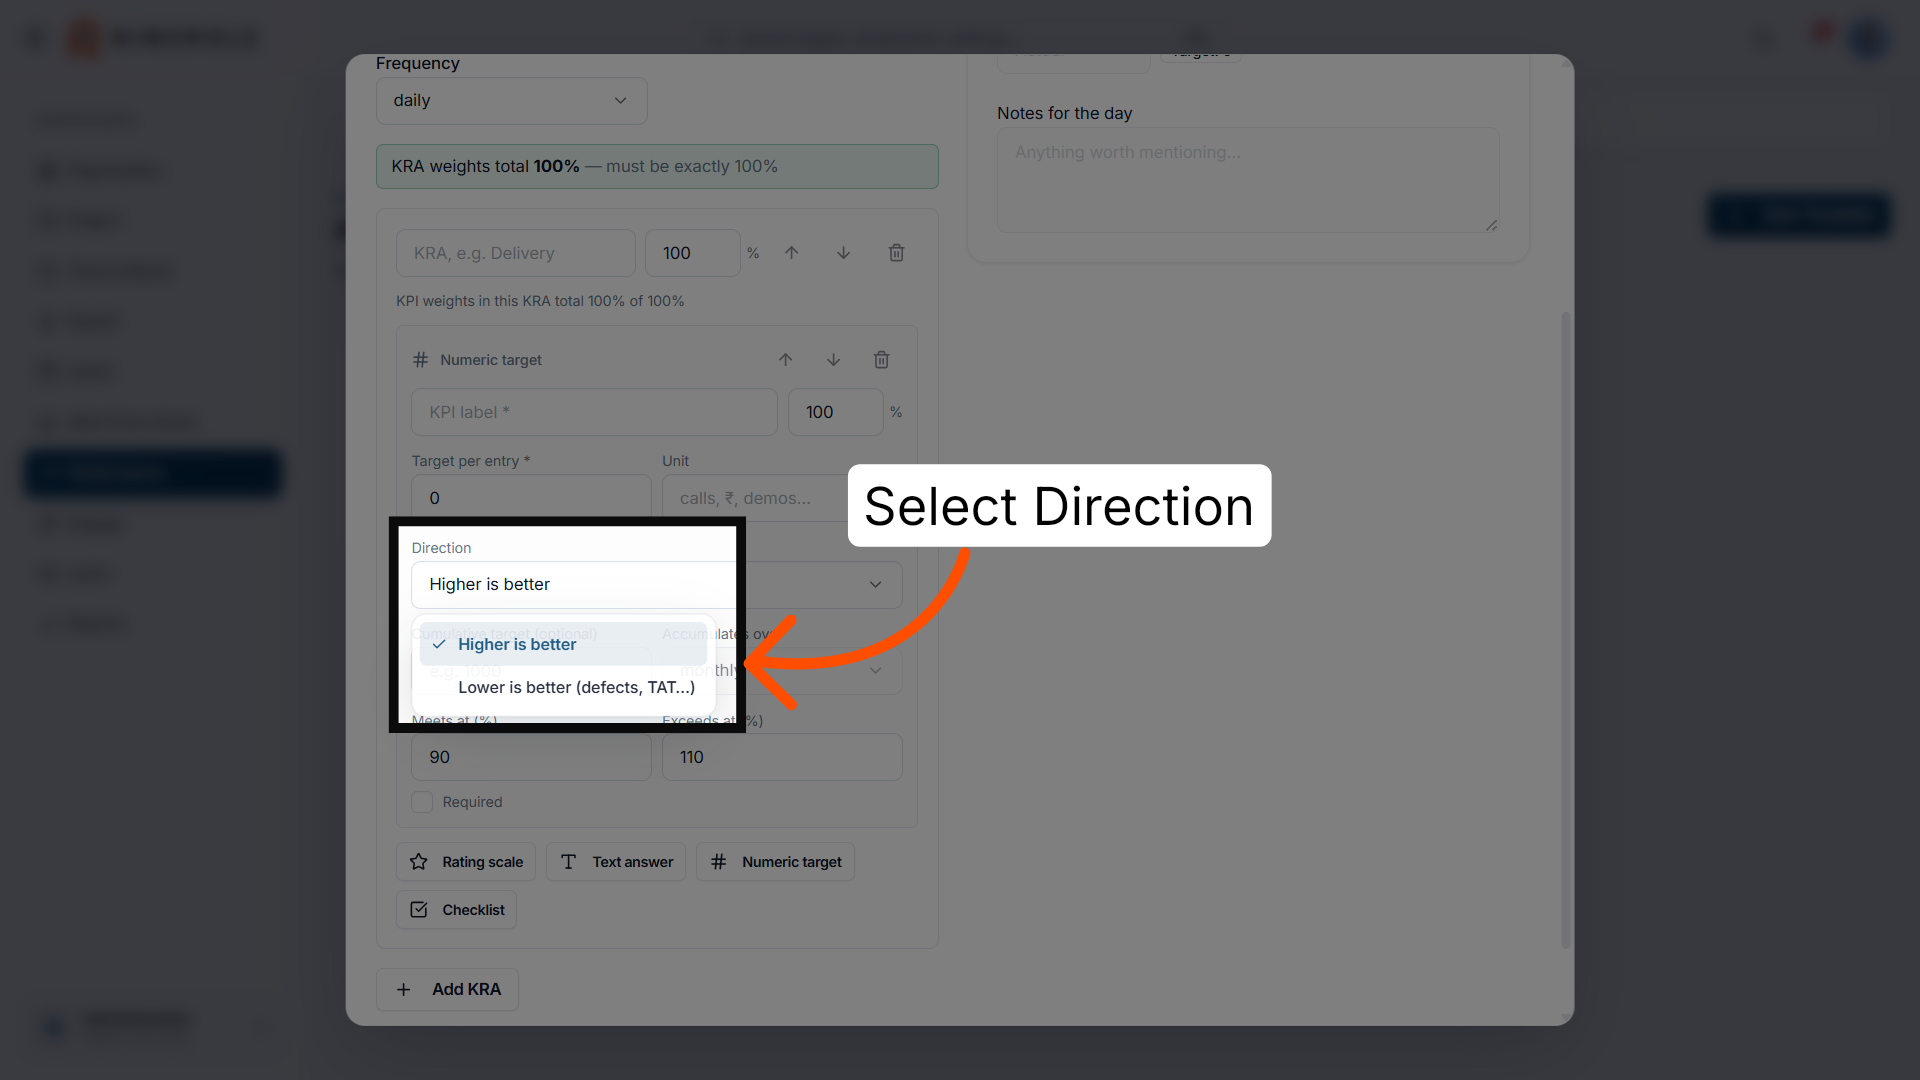The height and width of the screenshot is (1080, 1920).
Task: Choose Lower is better (defects, TAT...) option
Action: (x=563, y=687)
